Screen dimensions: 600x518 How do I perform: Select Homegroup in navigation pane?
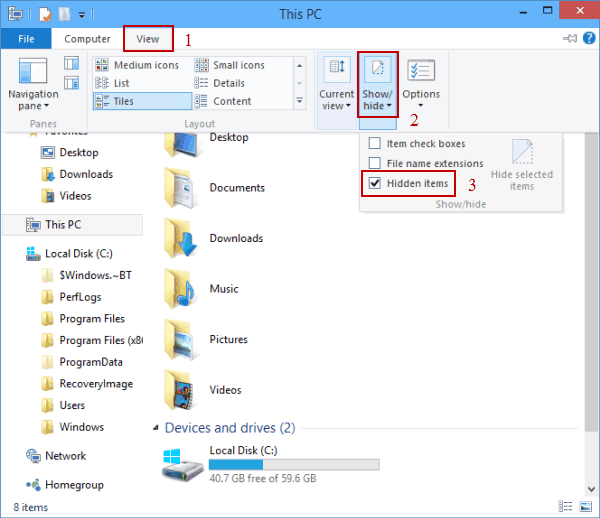point(64,485)
